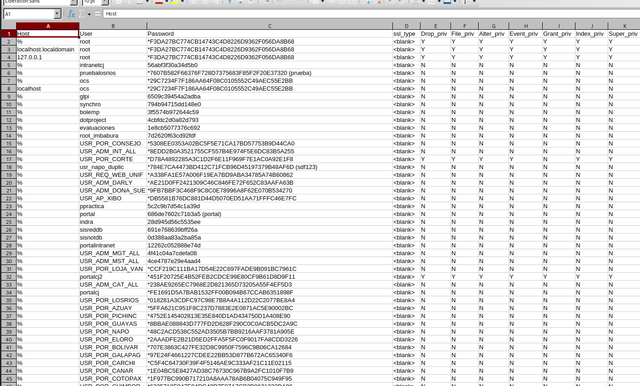Expand the Name Box dropdown arrow

57,14
